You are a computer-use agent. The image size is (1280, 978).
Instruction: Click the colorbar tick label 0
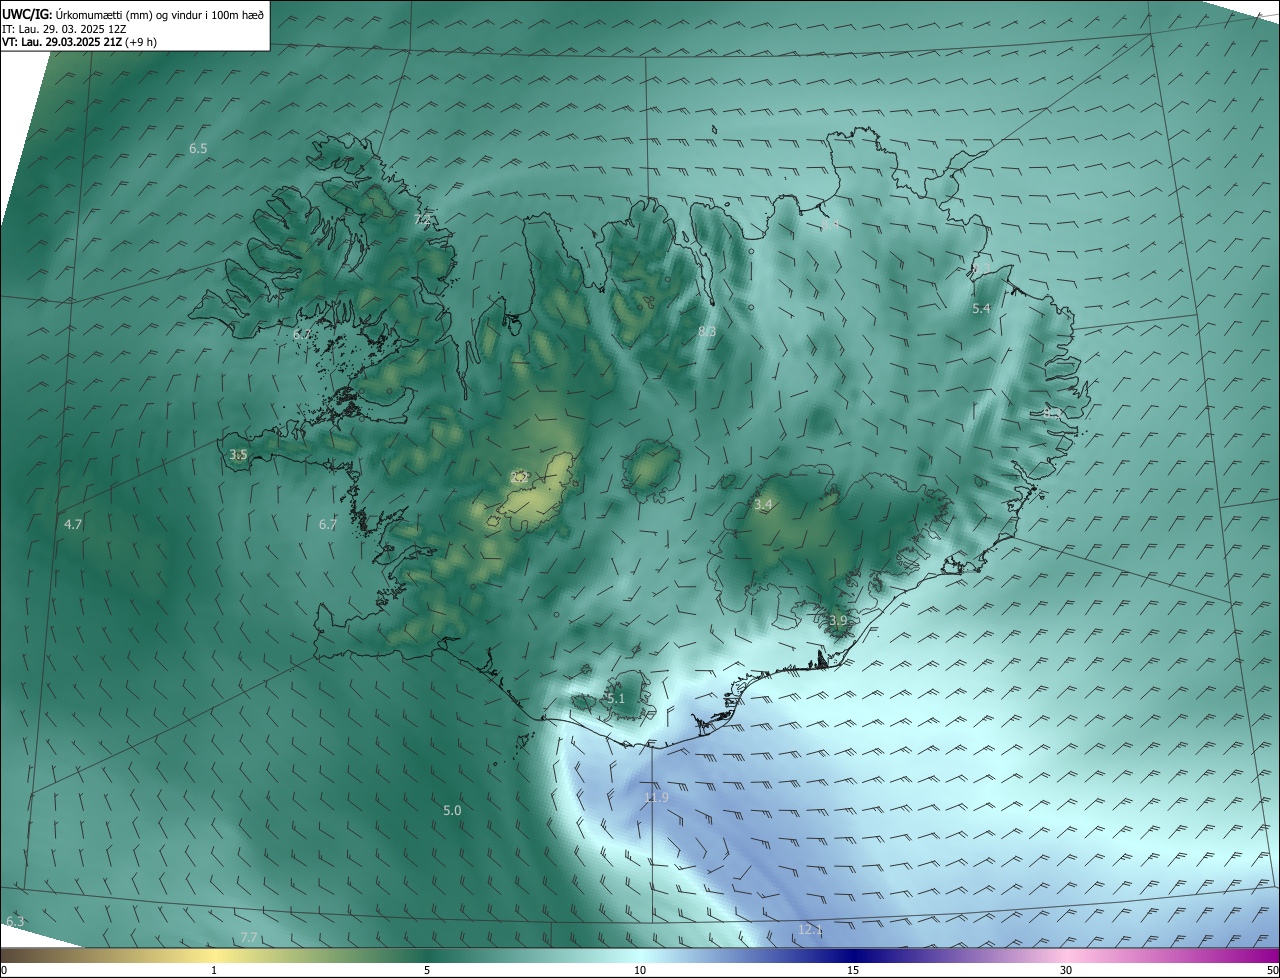pyautogui.click(x=4, y=970)
